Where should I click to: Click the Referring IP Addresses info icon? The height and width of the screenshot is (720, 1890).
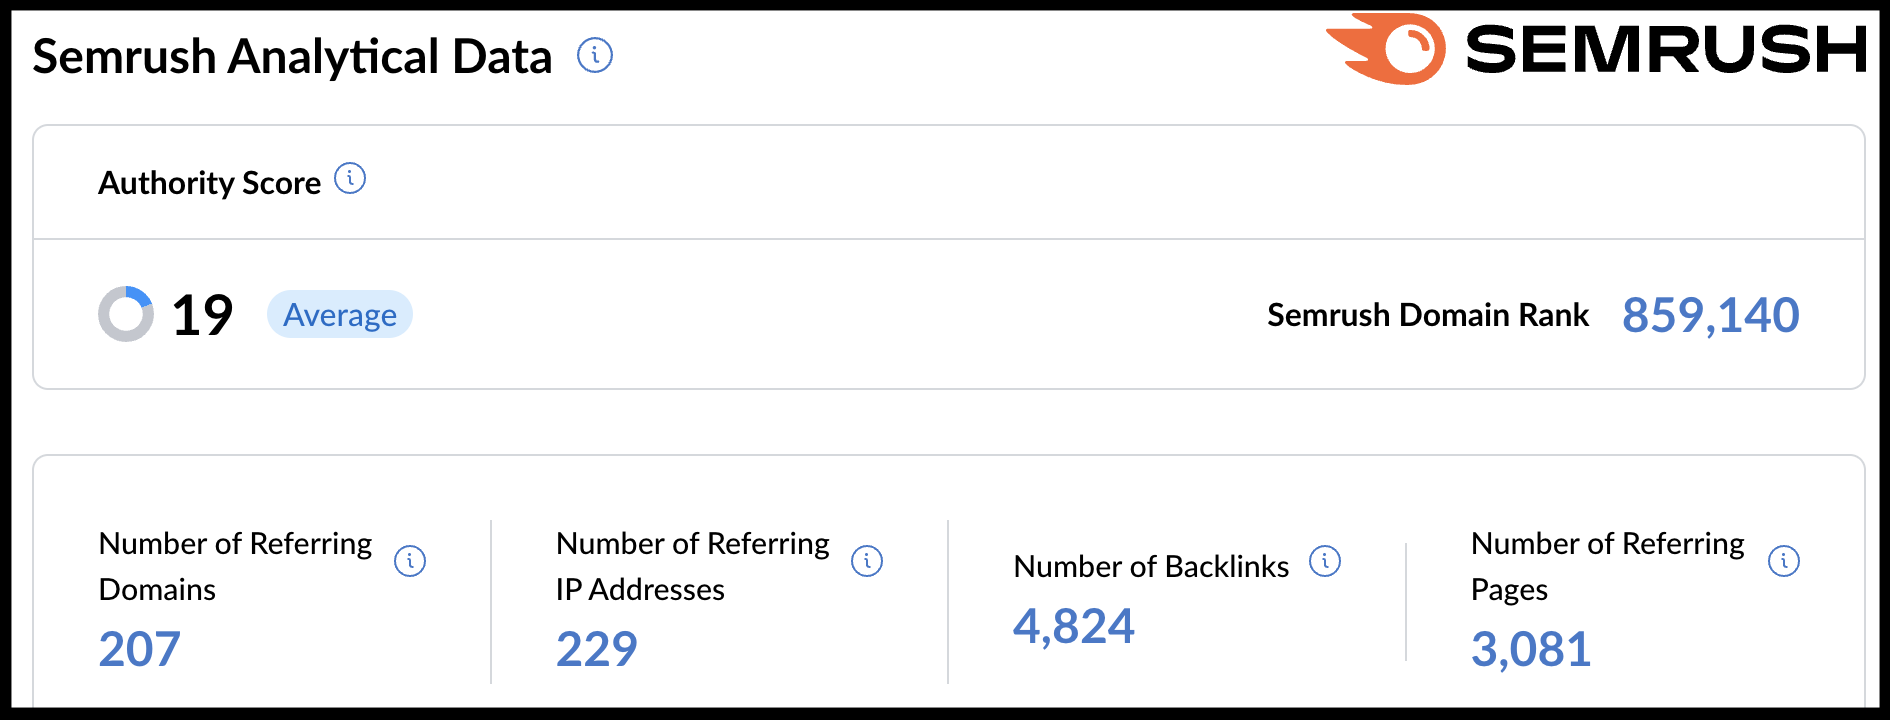868,561
